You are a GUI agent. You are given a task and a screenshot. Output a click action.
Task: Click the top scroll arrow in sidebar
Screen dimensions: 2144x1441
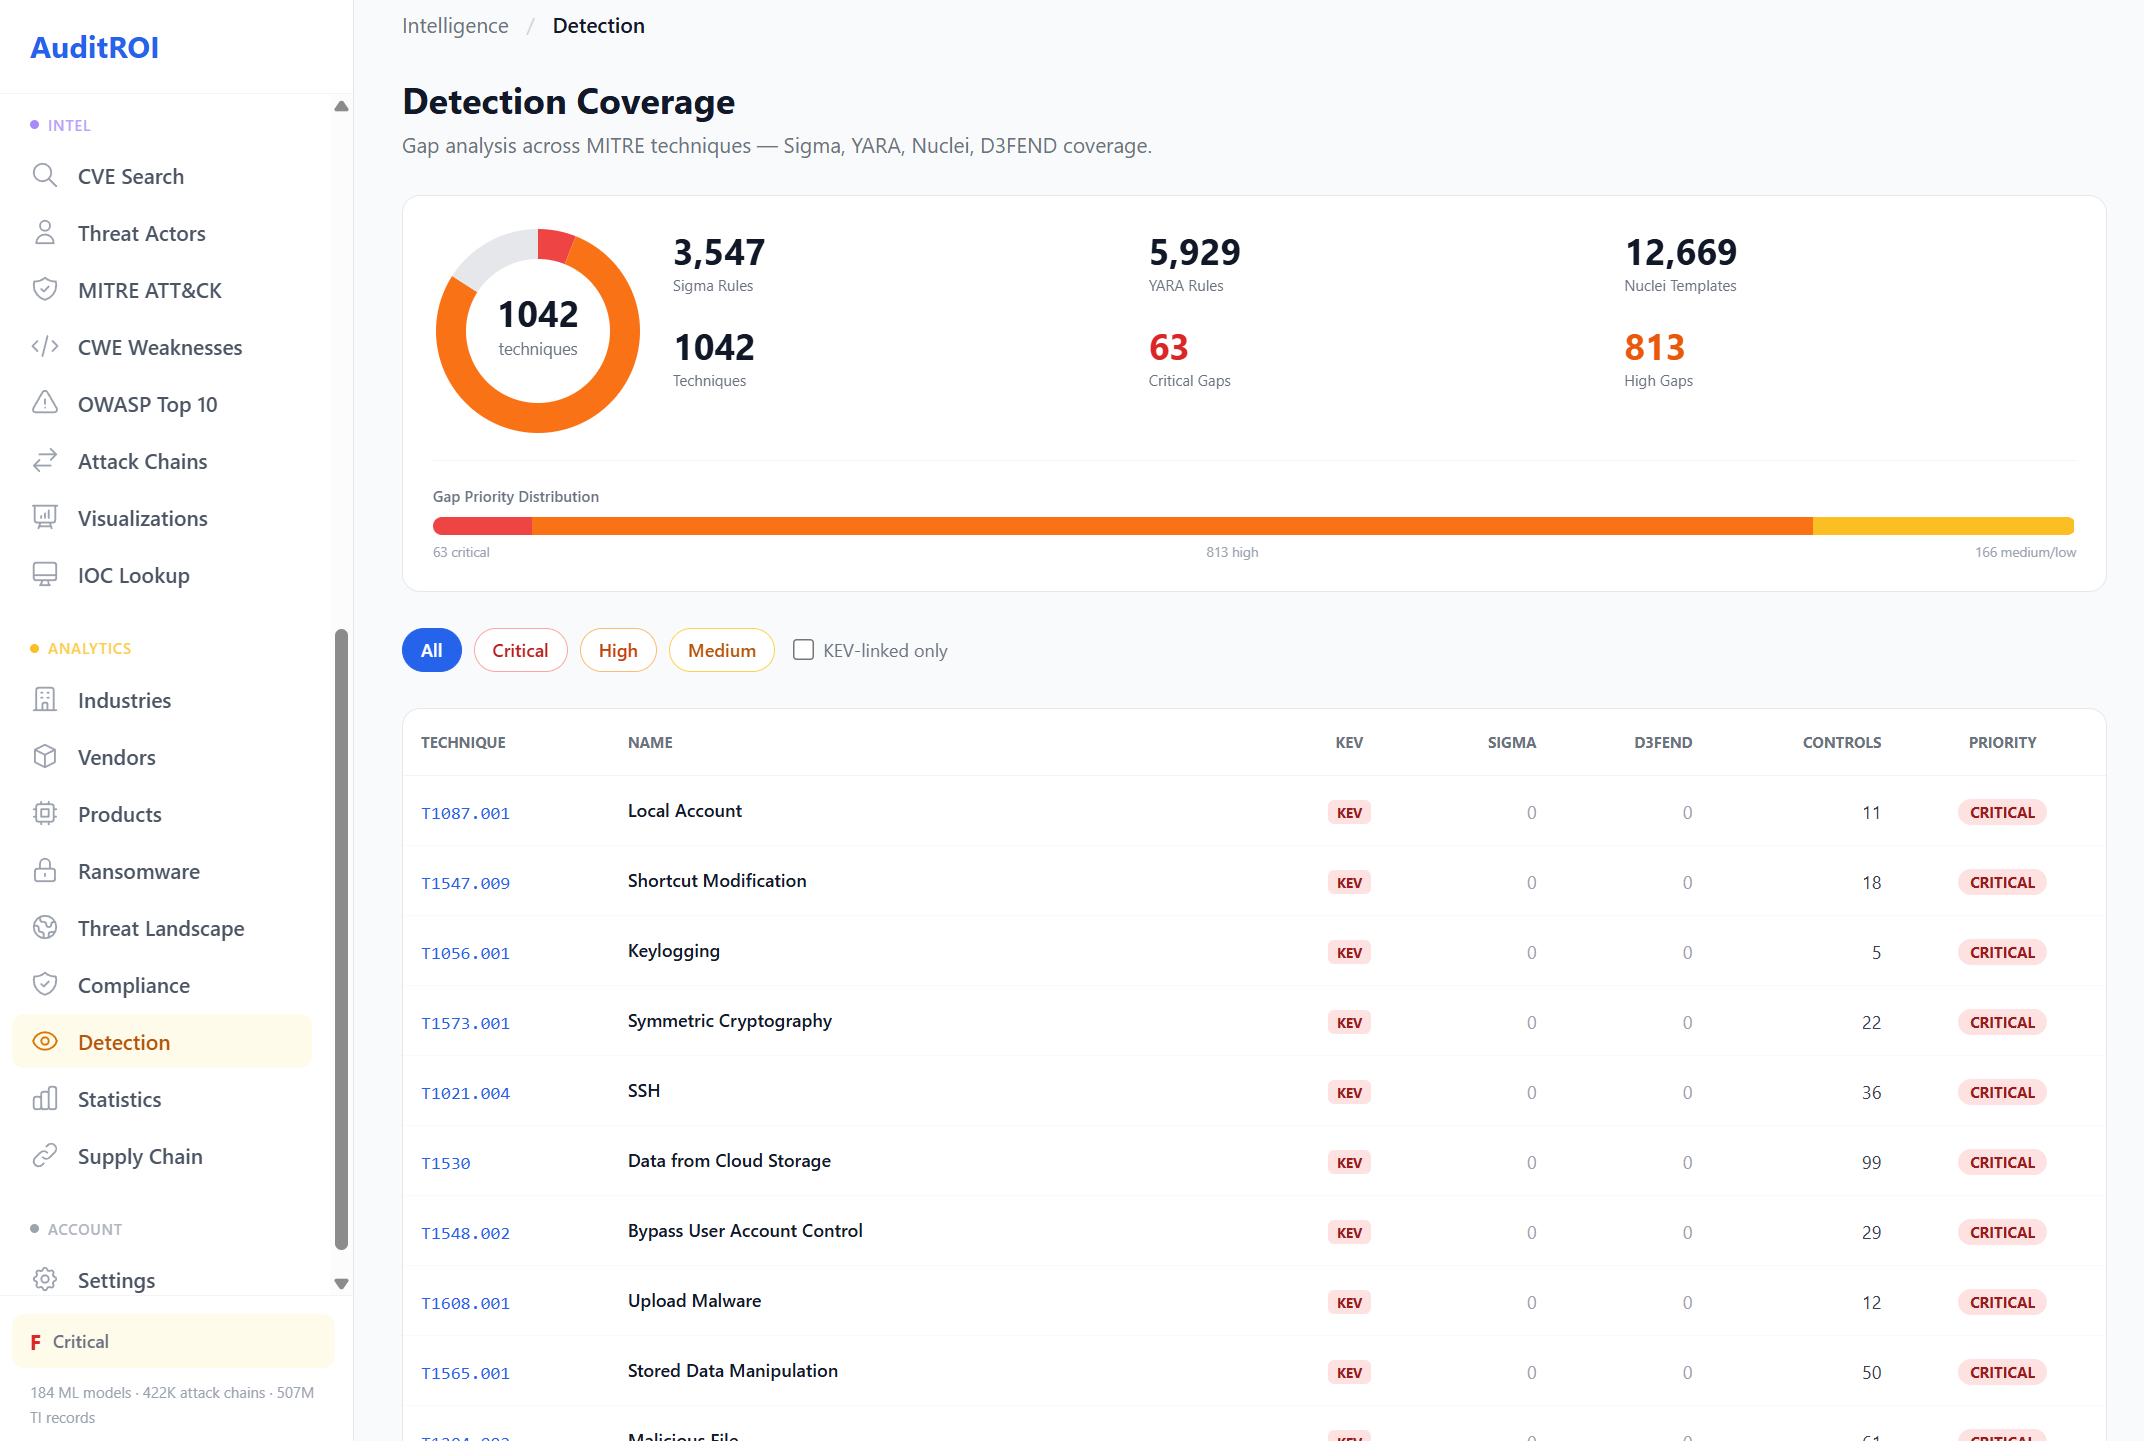341,105
